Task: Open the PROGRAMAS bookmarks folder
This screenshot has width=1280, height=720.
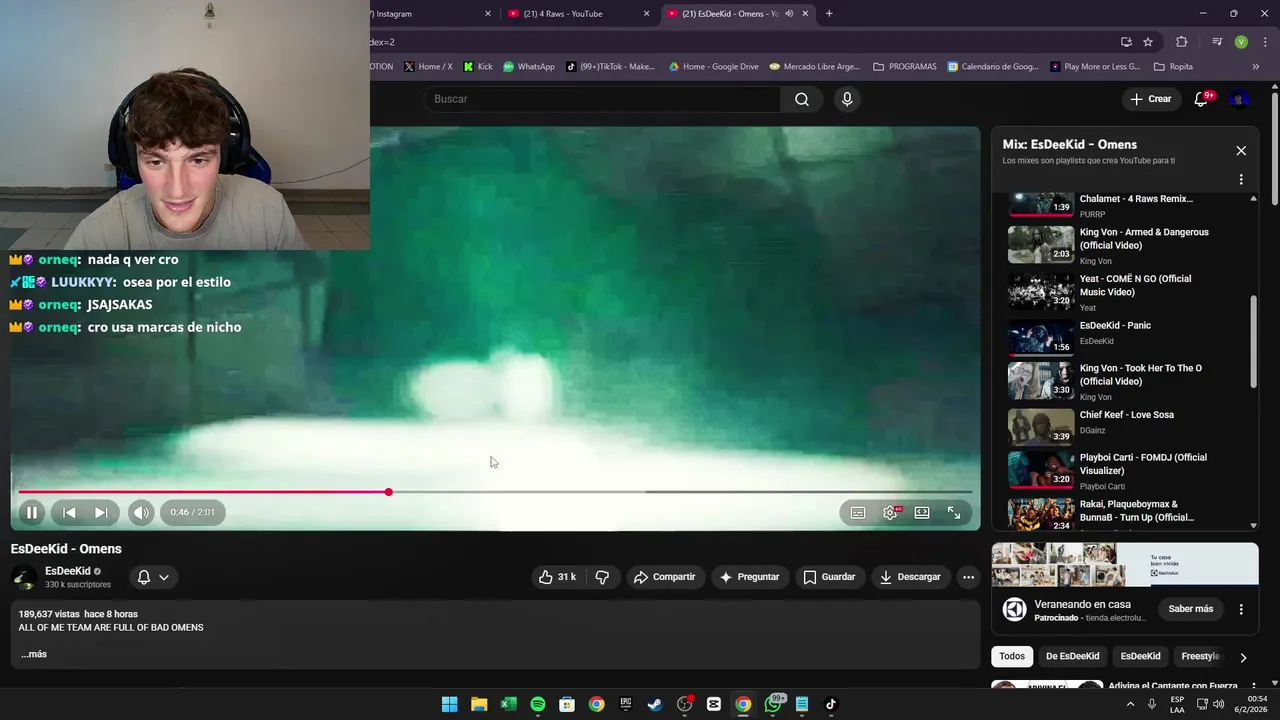Action: coord(905,67)
